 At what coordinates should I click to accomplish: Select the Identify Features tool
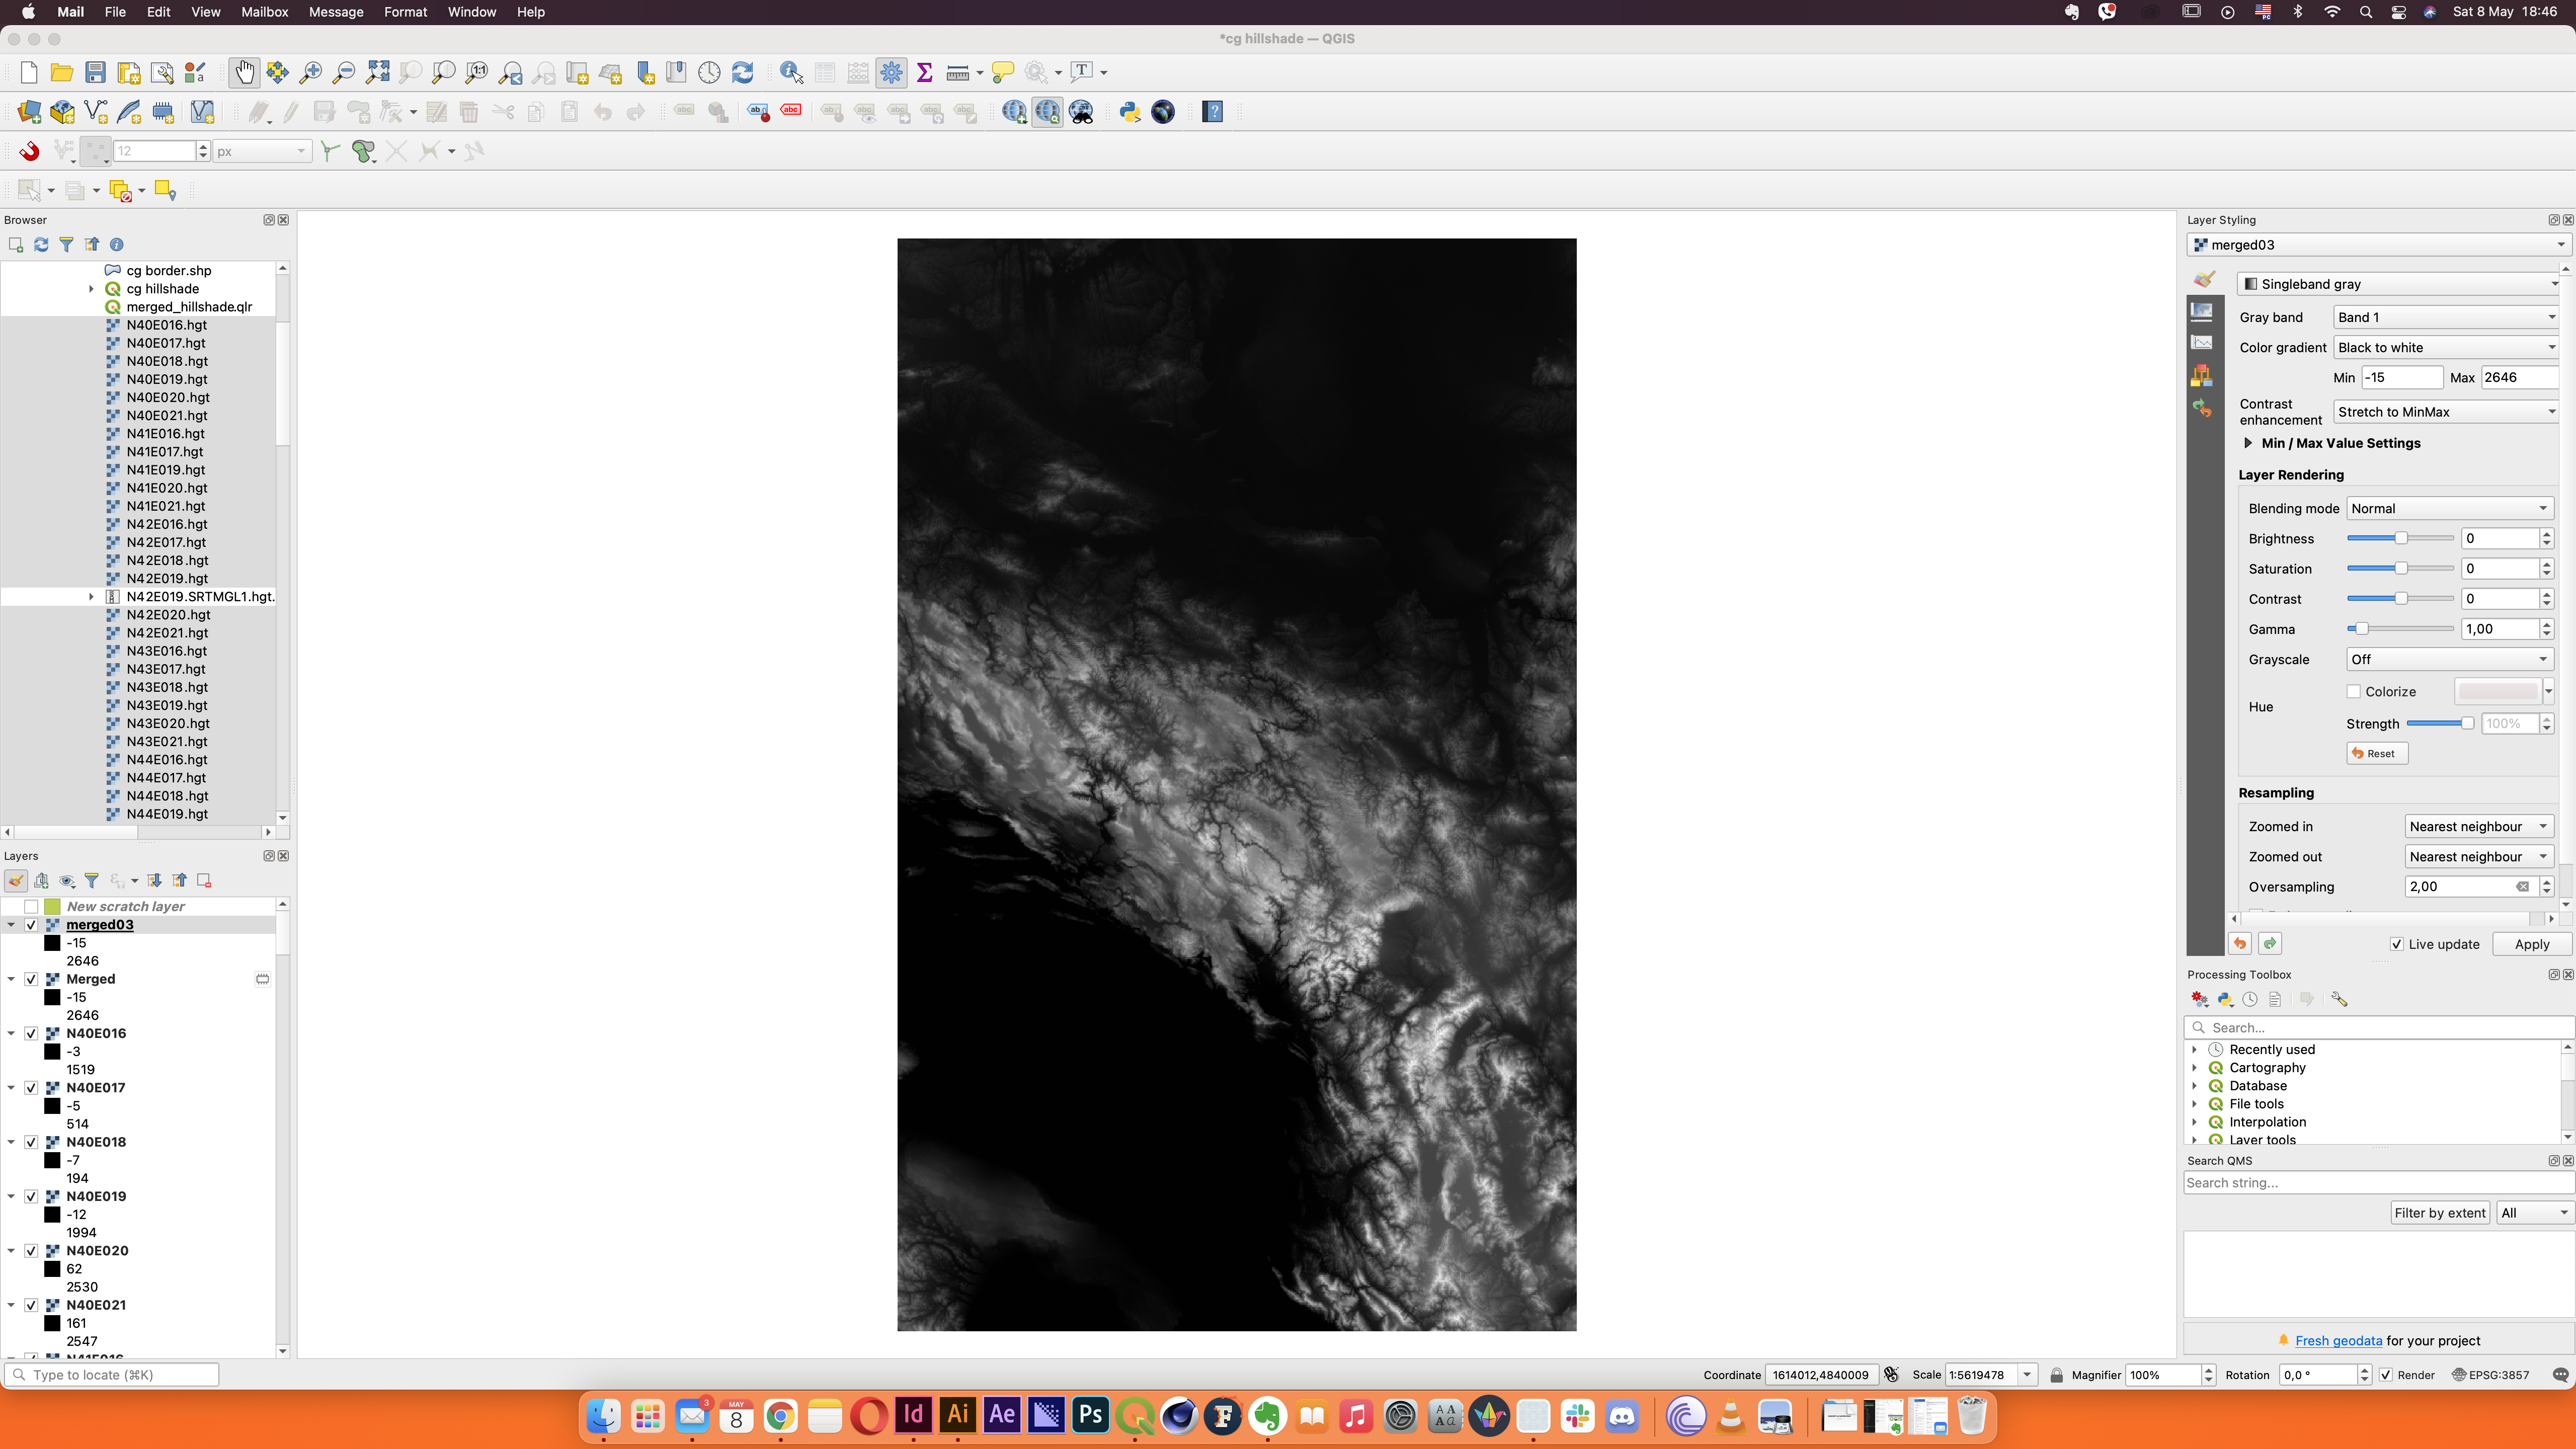pos(791,72)
